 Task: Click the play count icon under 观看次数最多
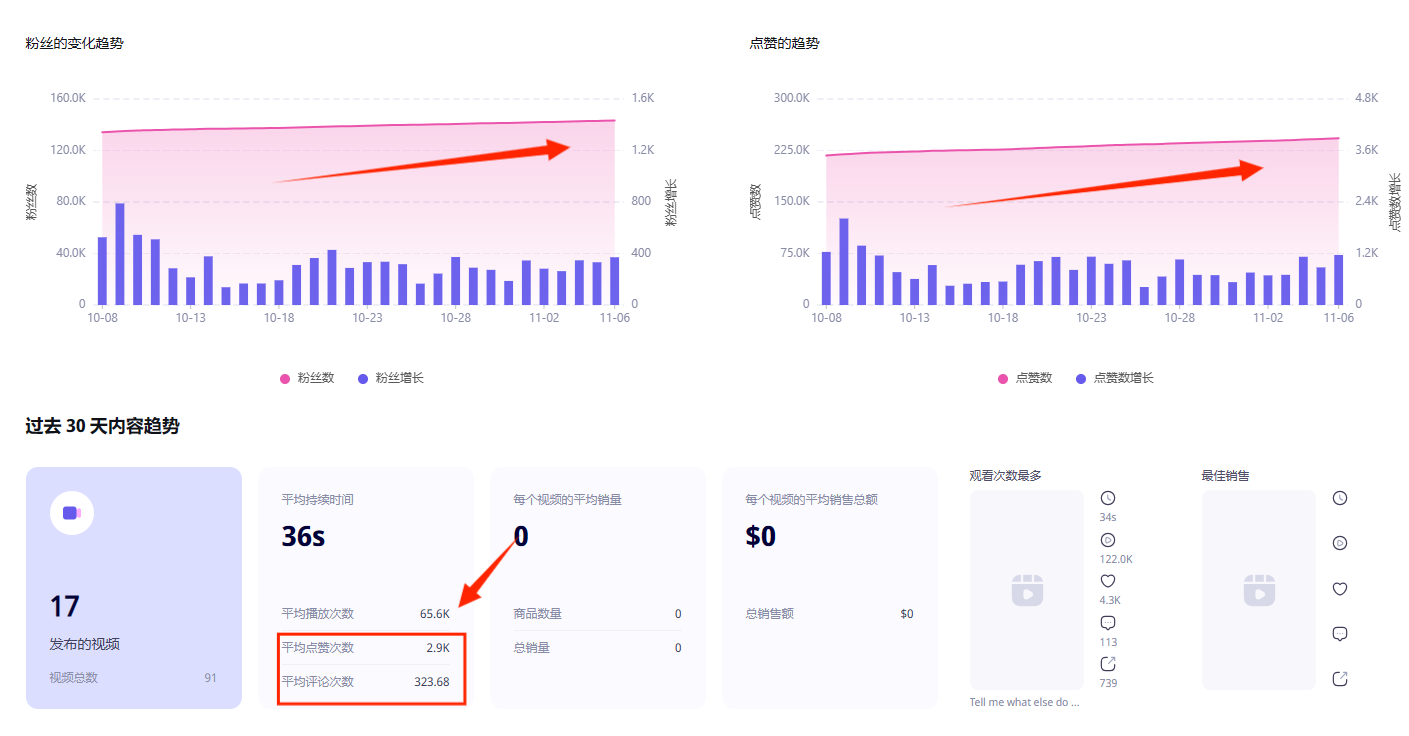coord(1107,540)
